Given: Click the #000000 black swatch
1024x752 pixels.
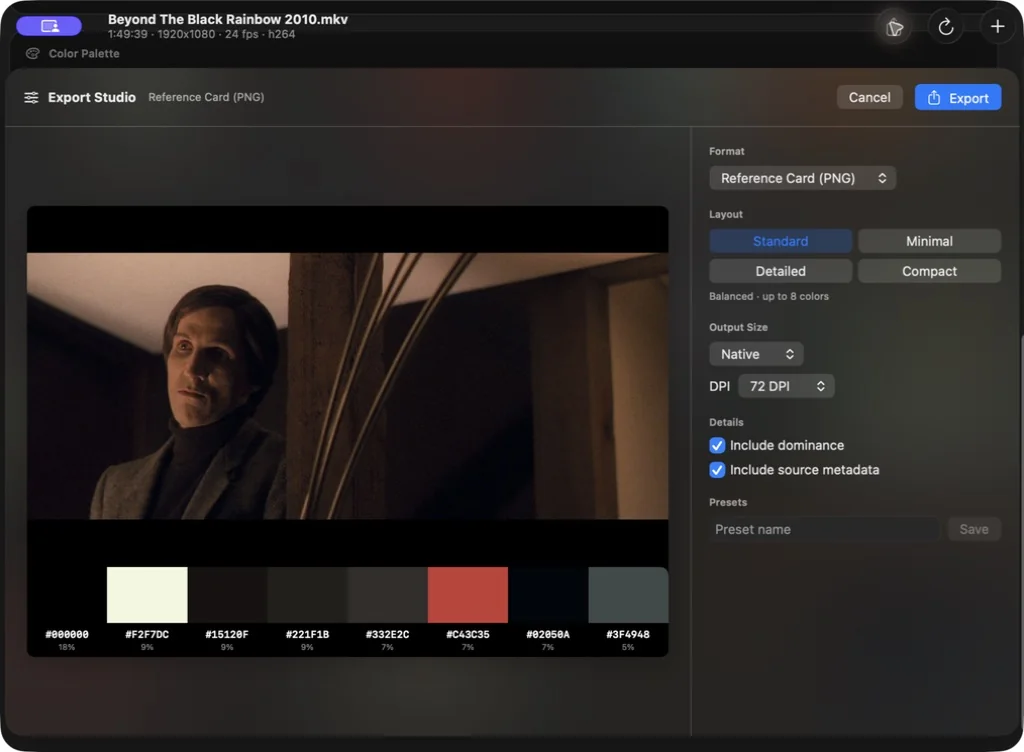Looking at the screenshot, I should pyautogui.click(x=67, y=595).
